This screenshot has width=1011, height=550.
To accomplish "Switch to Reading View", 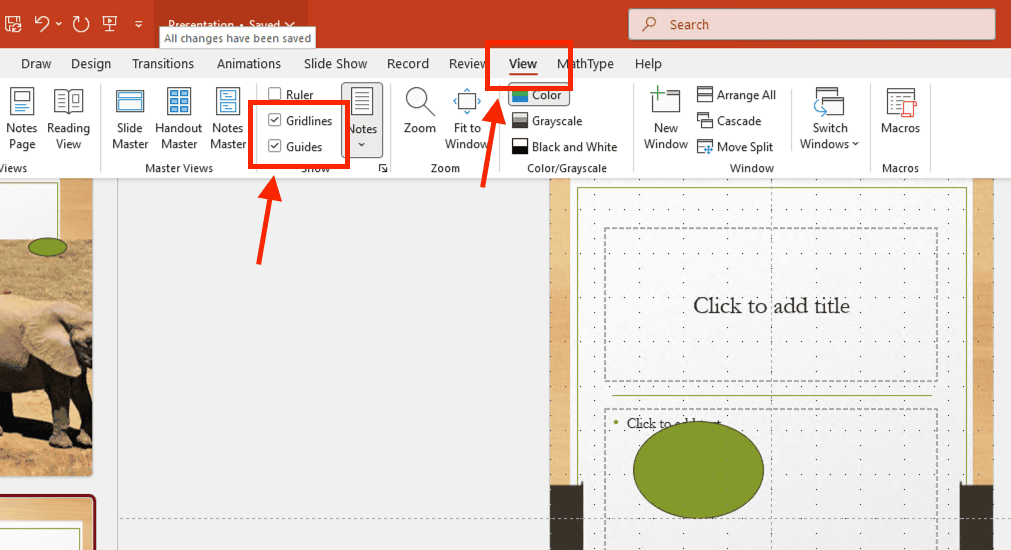I will point(68,118).
